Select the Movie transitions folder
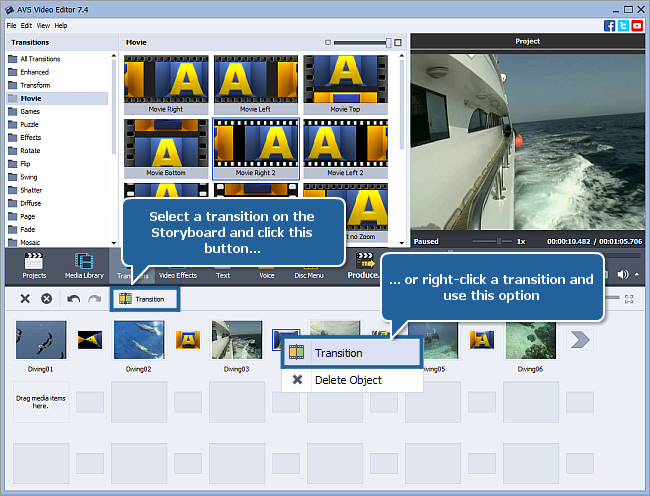 click(x=57, y=98)
